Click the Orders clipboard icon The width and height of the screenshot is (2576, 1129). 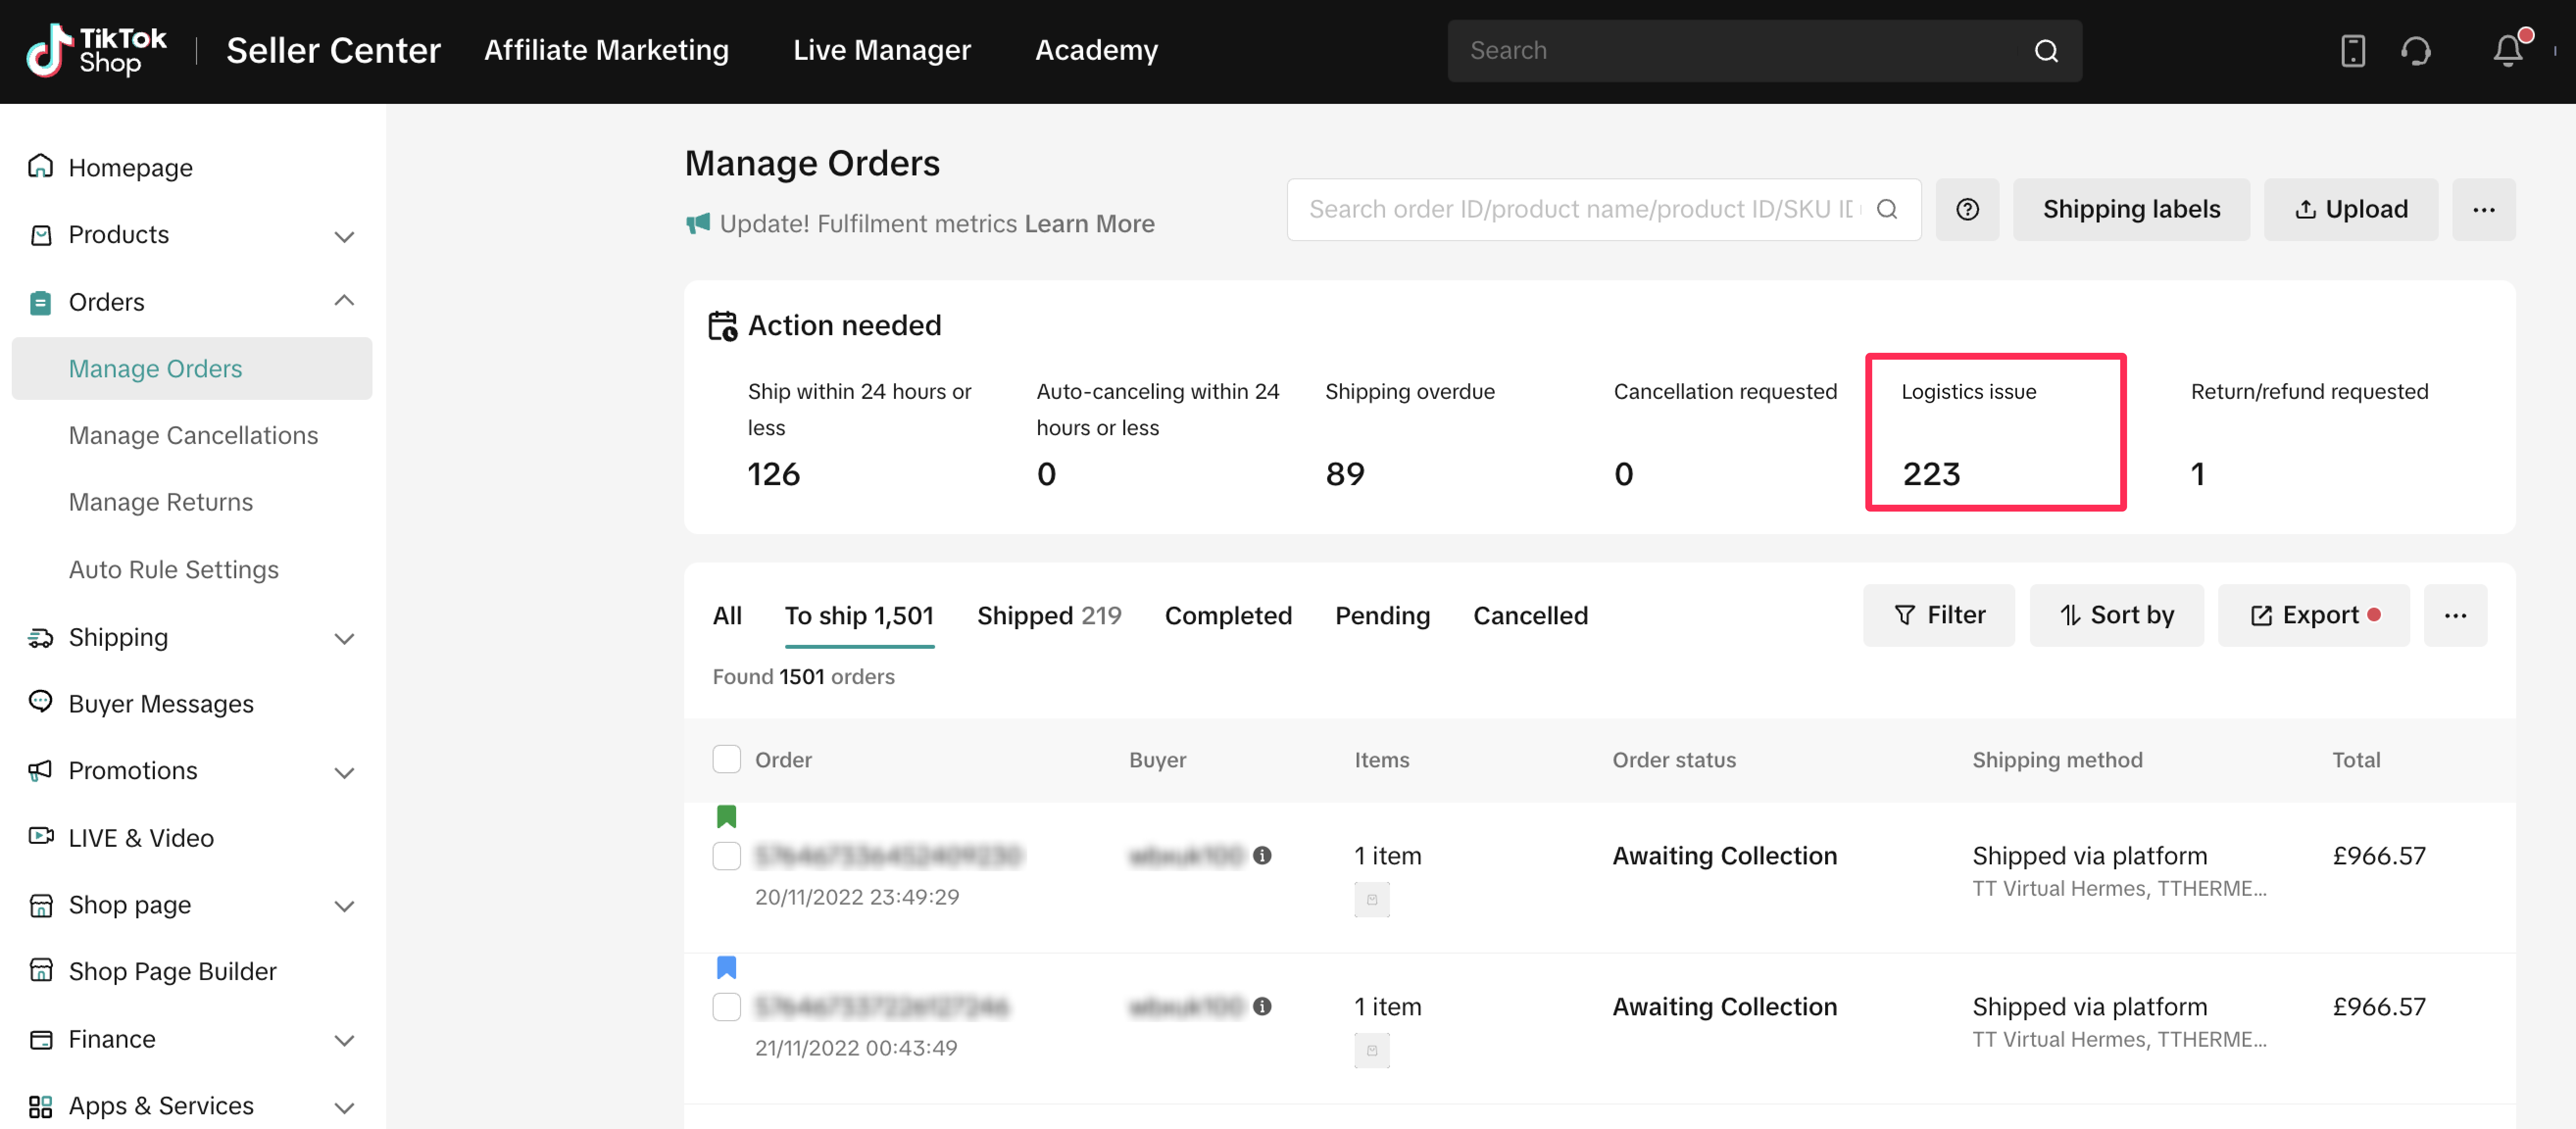[x=40, y=302]
